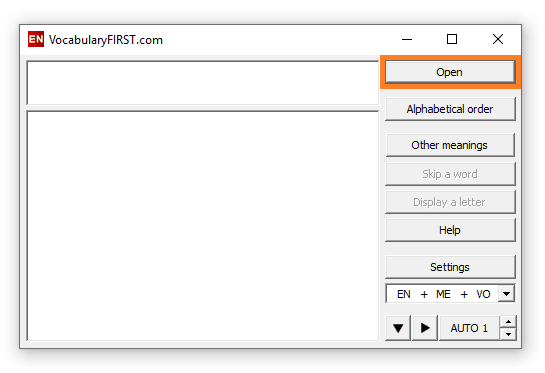Open Settings

450,267
